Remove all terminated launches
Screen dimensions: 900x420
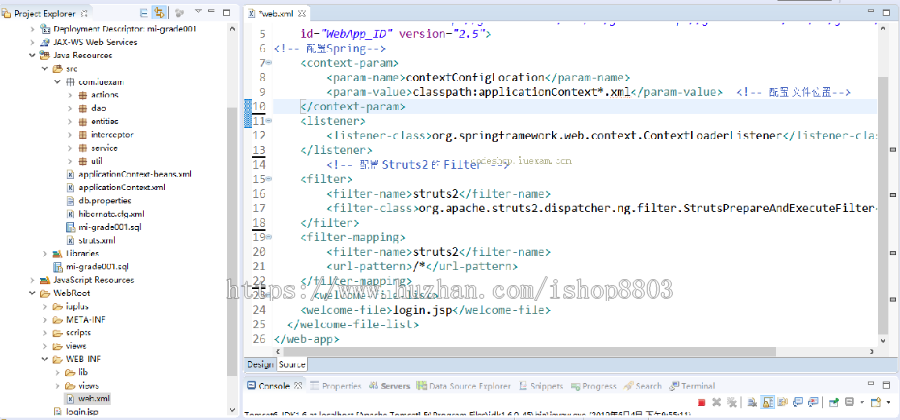(x=732, y=402)
